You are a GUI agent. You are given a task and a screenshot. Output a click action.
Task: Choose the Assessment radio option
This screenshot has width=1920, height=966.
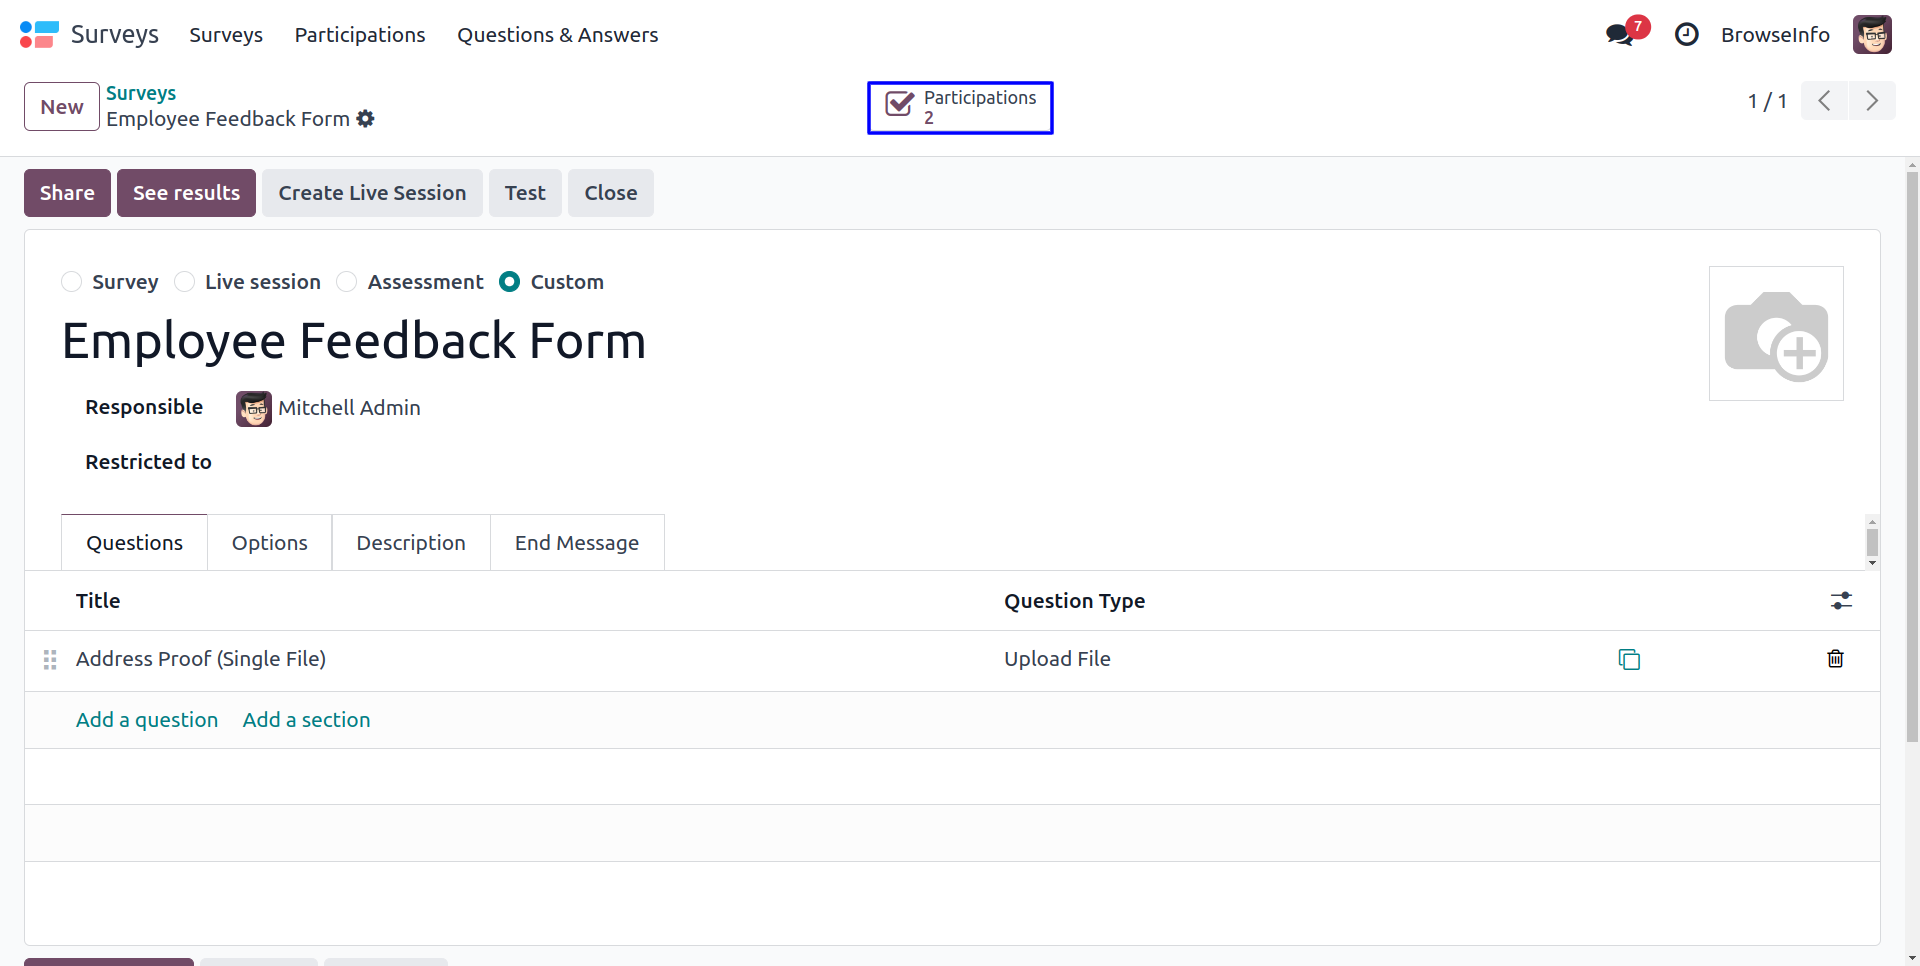click(x=347, y=282)
